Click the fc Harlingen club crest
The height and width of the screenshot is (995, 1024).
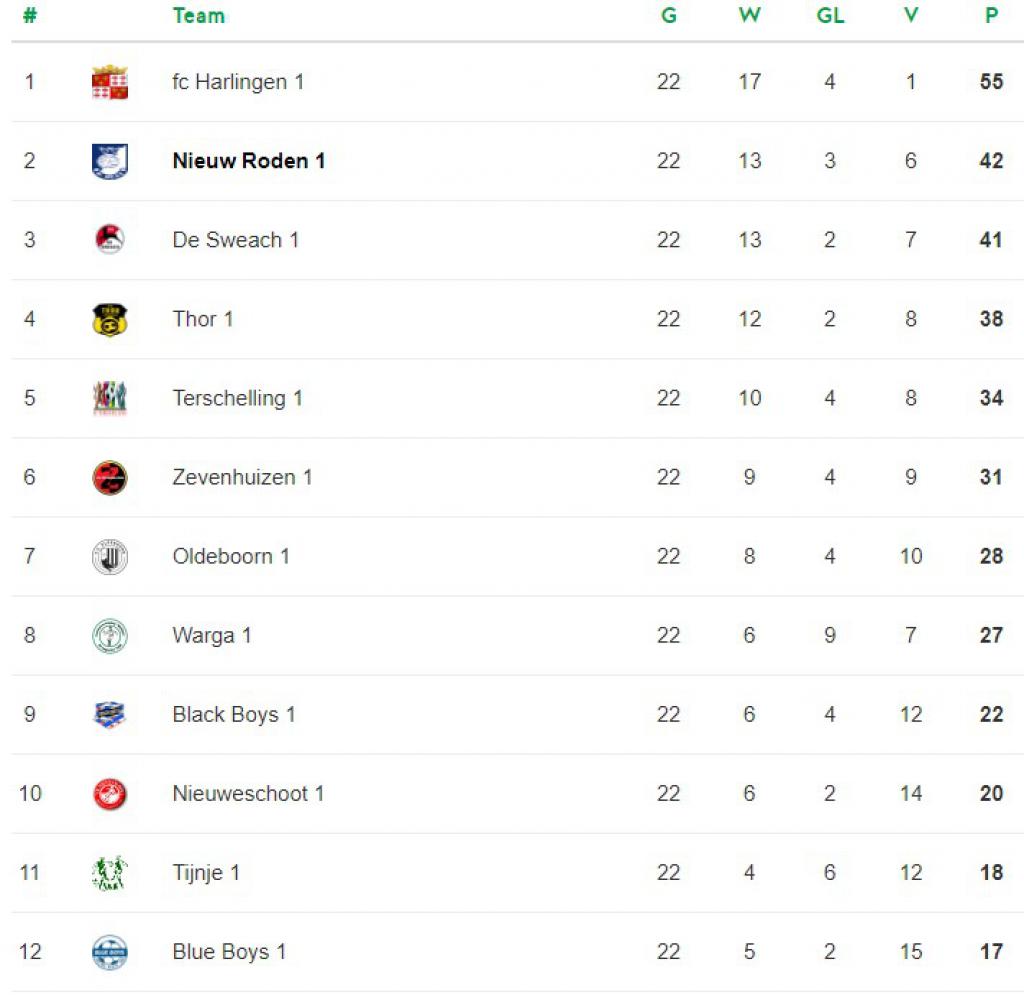click(110, 82)
